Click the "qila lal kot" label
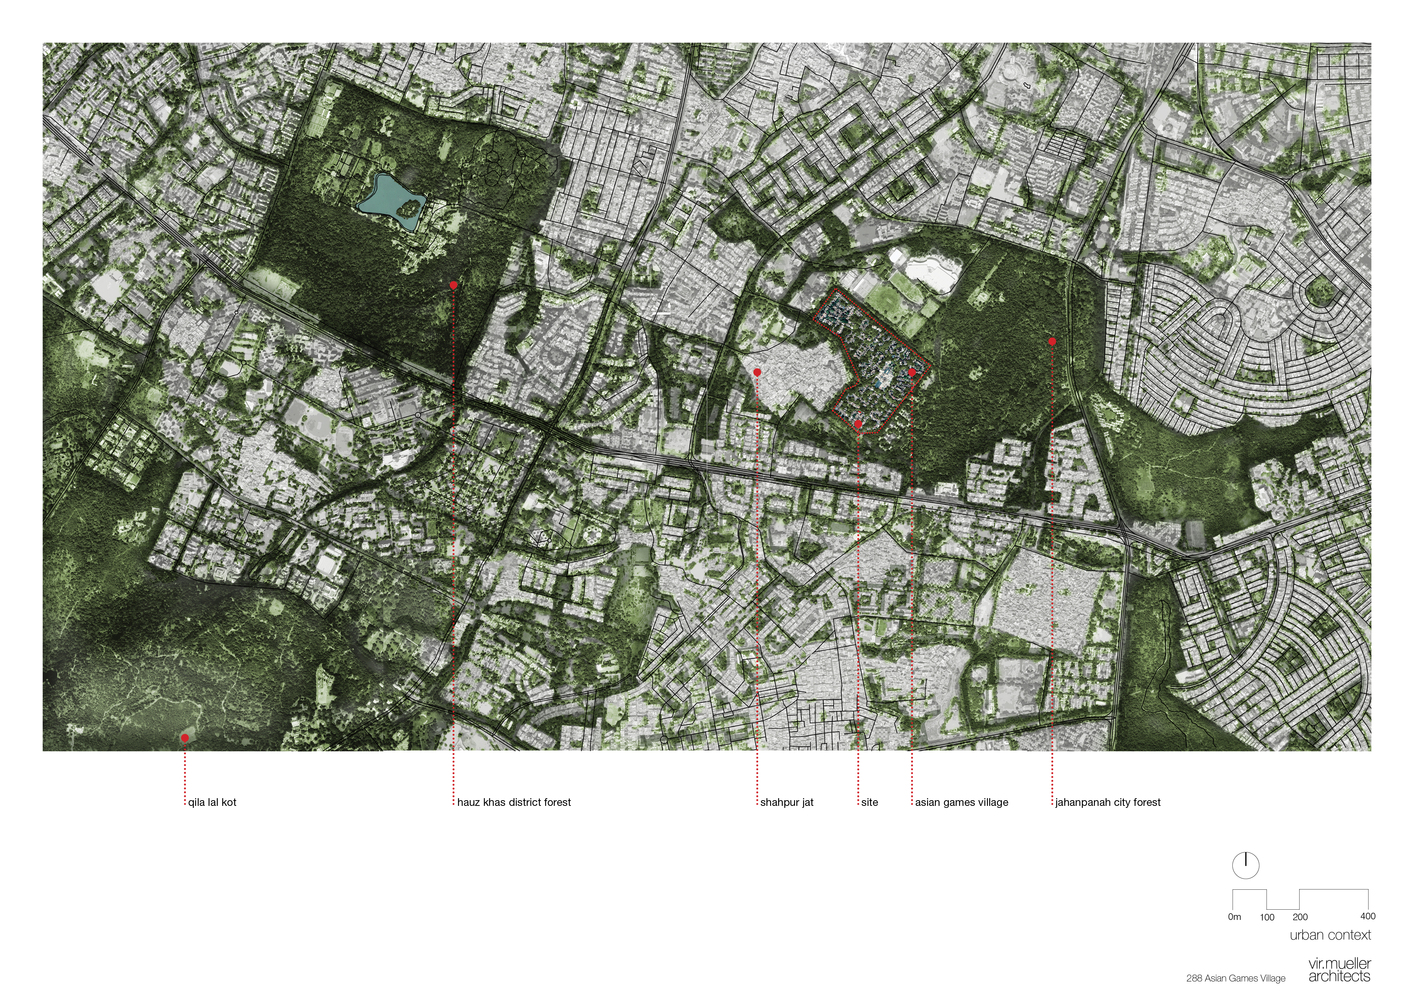This screenshot has height=1000, width=1414. [x=212, y=802]
